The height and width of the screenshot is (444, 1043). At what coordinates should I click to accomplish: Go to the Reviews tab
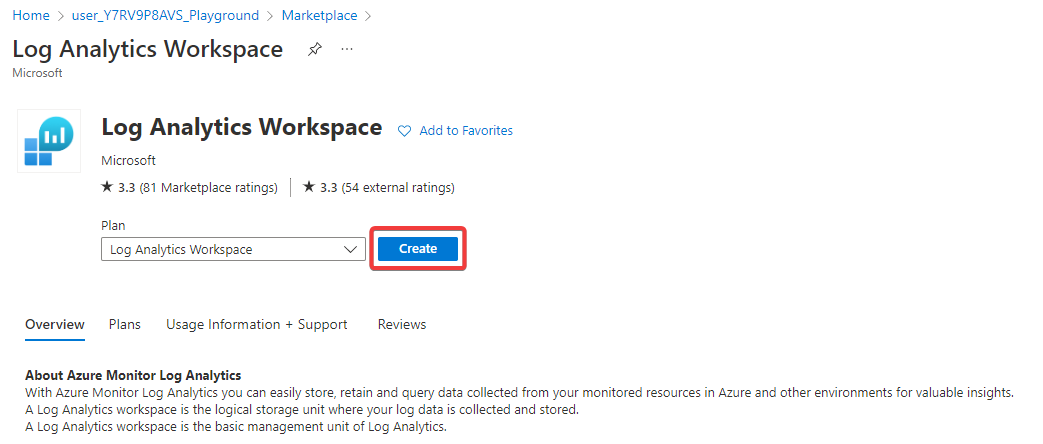[x=402, y=324]
